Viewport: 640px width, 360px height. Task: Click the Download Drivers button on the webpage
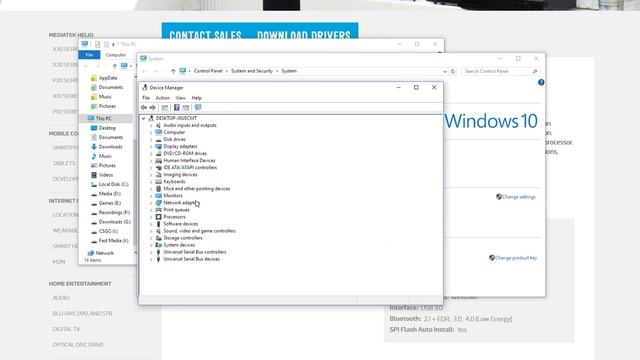pyautogui.click(x=304, y=35)
